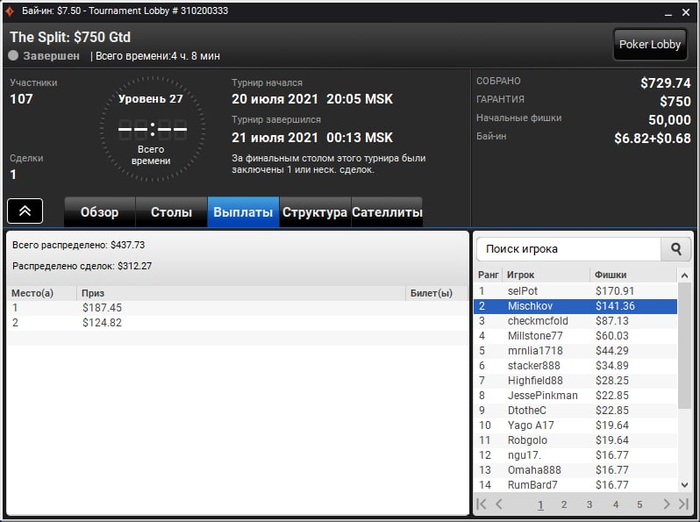
Task: Click scroll-up arrow of player list
Action: pos(684,276)
